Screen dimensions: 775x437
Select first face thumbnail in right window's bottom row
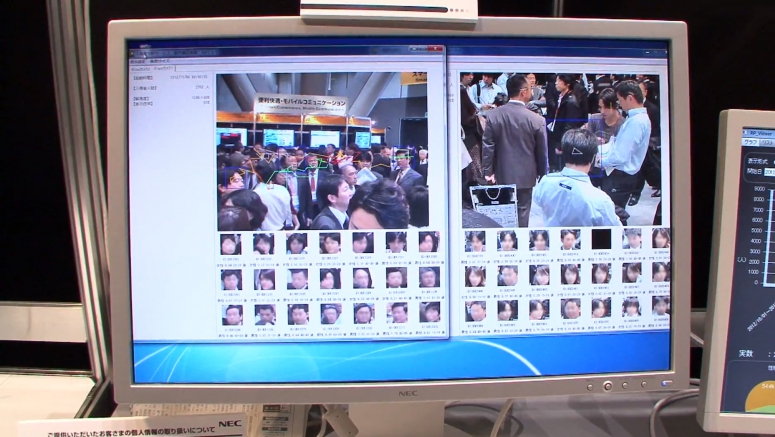point(475,311)
